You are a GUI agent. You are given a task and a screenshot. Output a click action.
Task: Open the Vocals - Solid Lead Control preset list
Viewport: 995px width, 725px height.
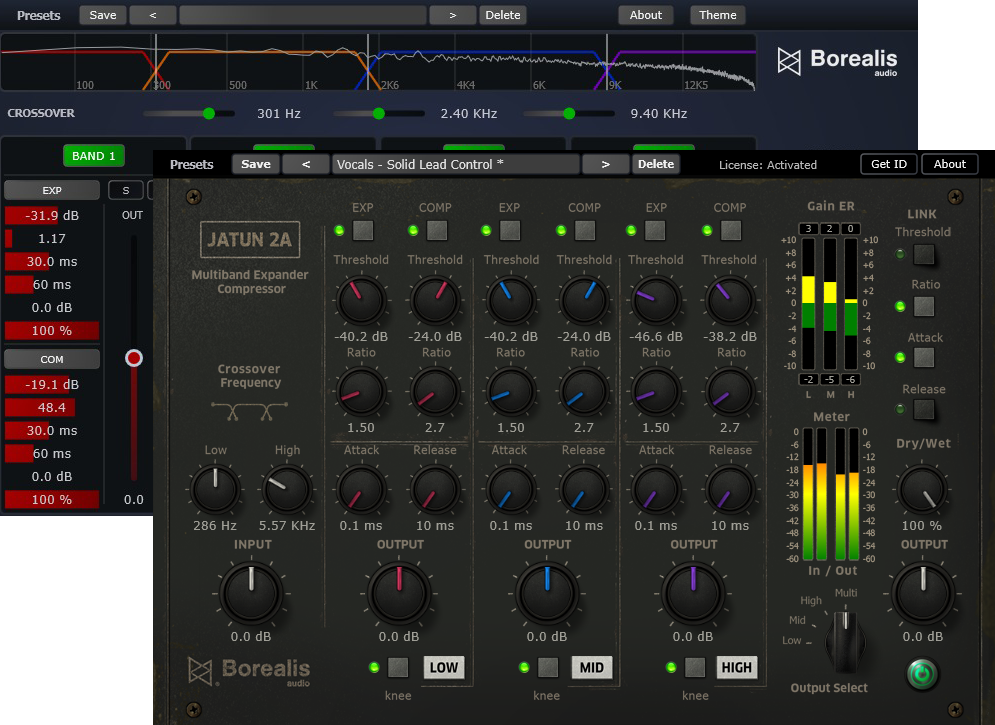tap(456, 164)
